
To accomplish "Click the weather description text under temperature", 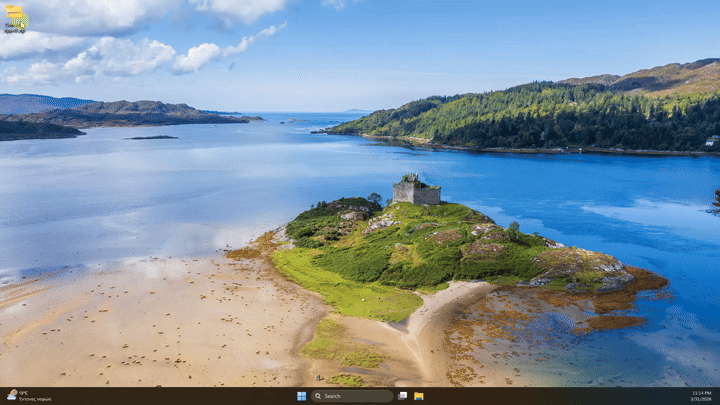I will [x=34, y=399].
